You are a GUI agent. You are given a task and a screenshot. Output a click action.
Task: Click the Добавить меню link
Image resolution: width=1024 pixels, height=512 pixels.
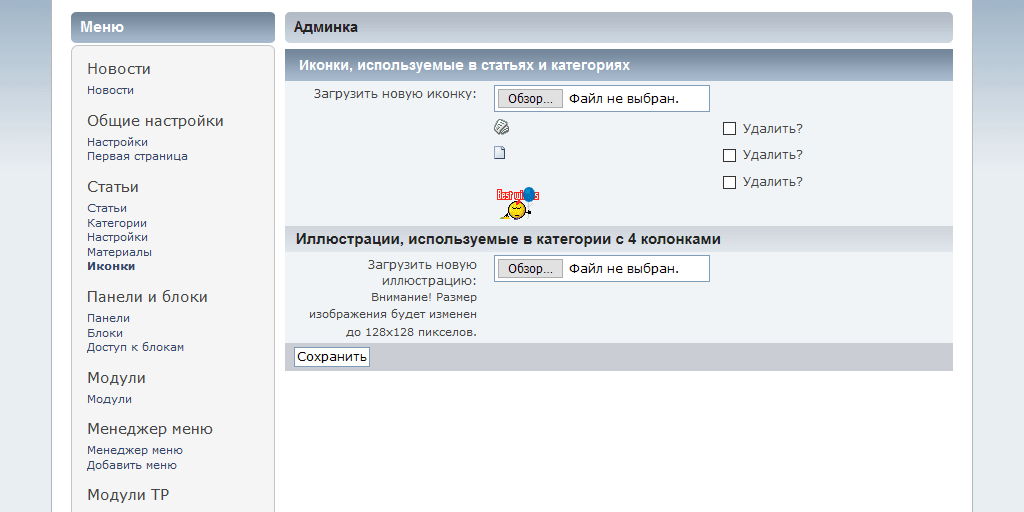(132, 465)
